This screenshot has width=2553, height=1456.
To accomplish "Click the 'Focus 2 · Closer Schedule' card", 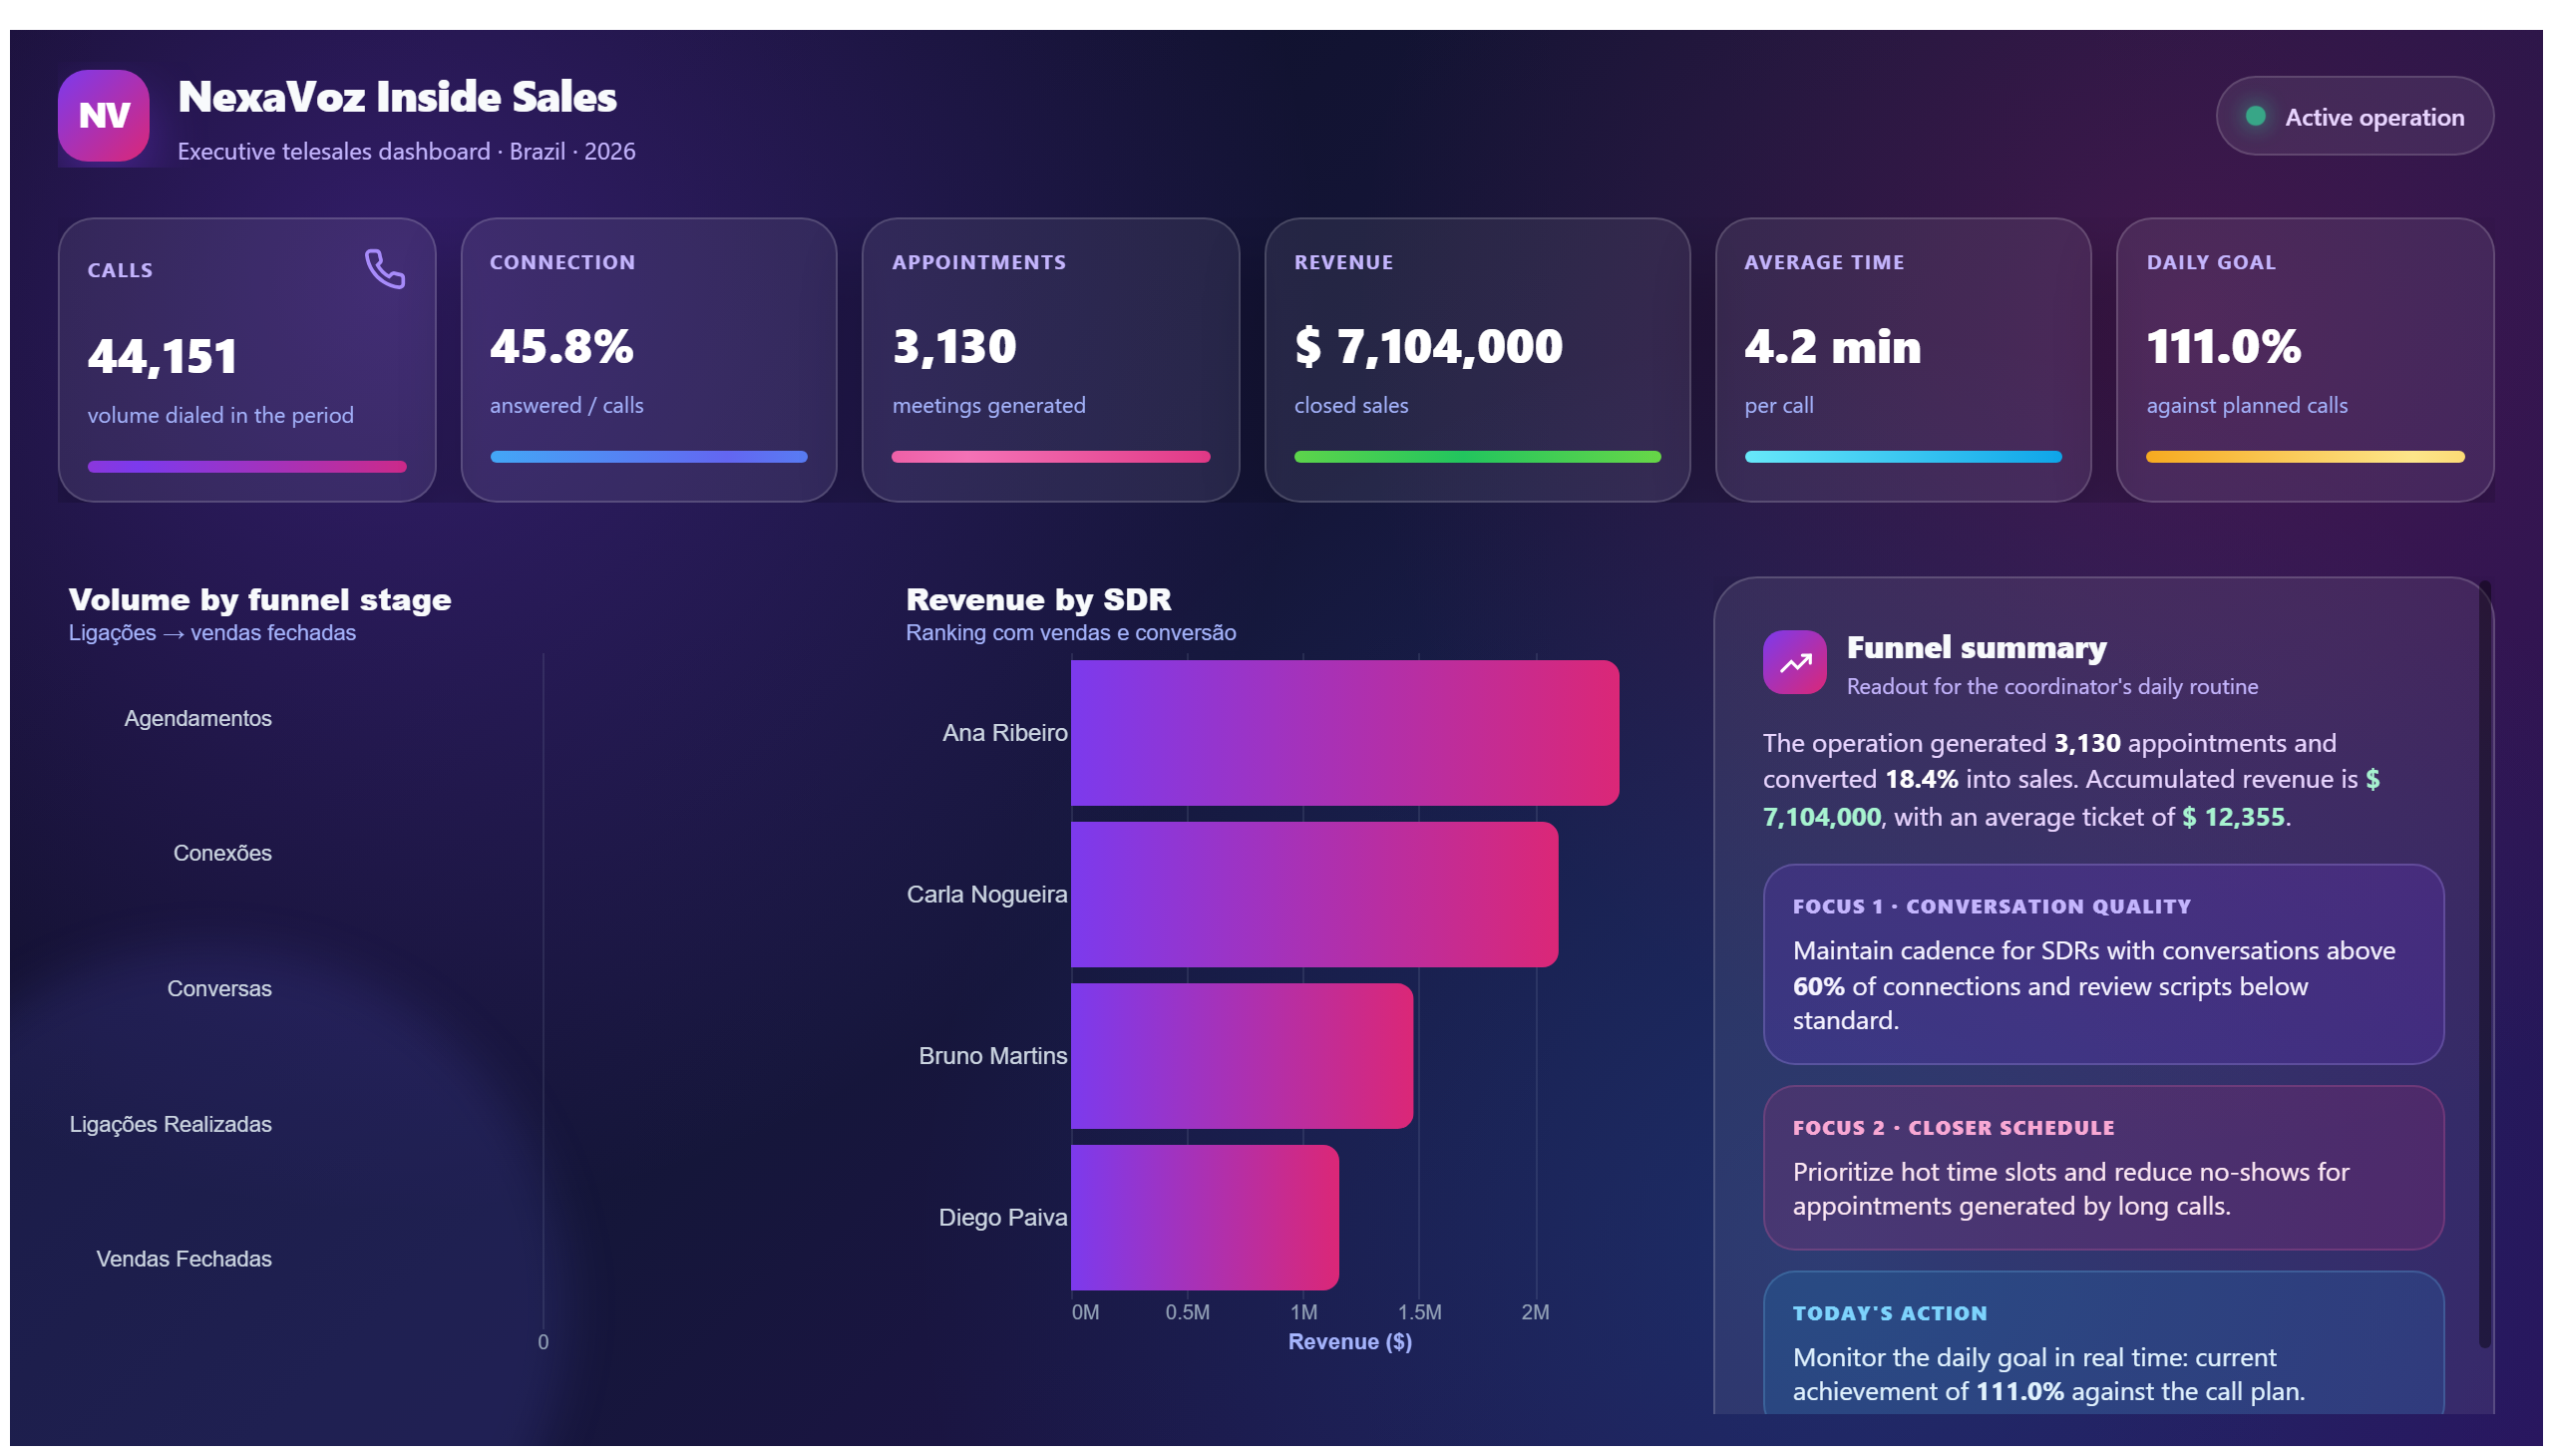I will 2103,1168.
